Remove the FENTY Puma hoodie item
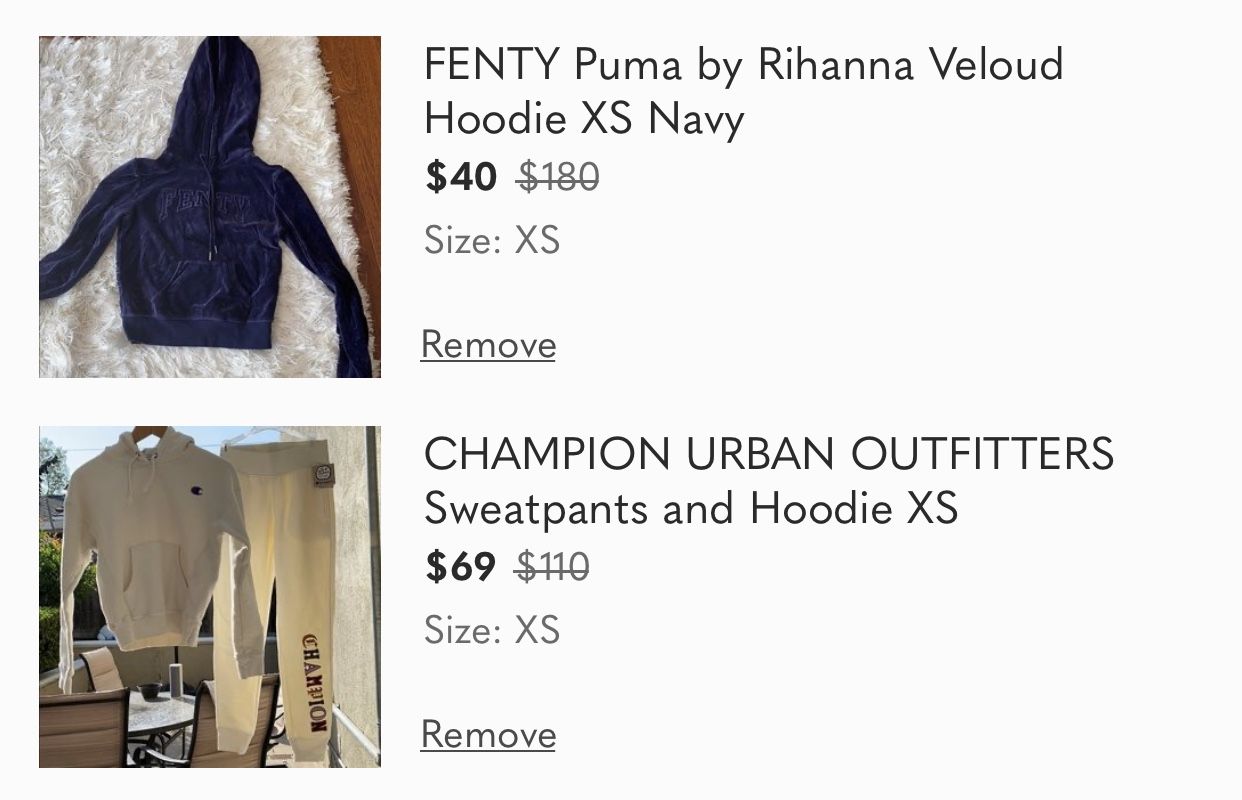 click(488, 344)
